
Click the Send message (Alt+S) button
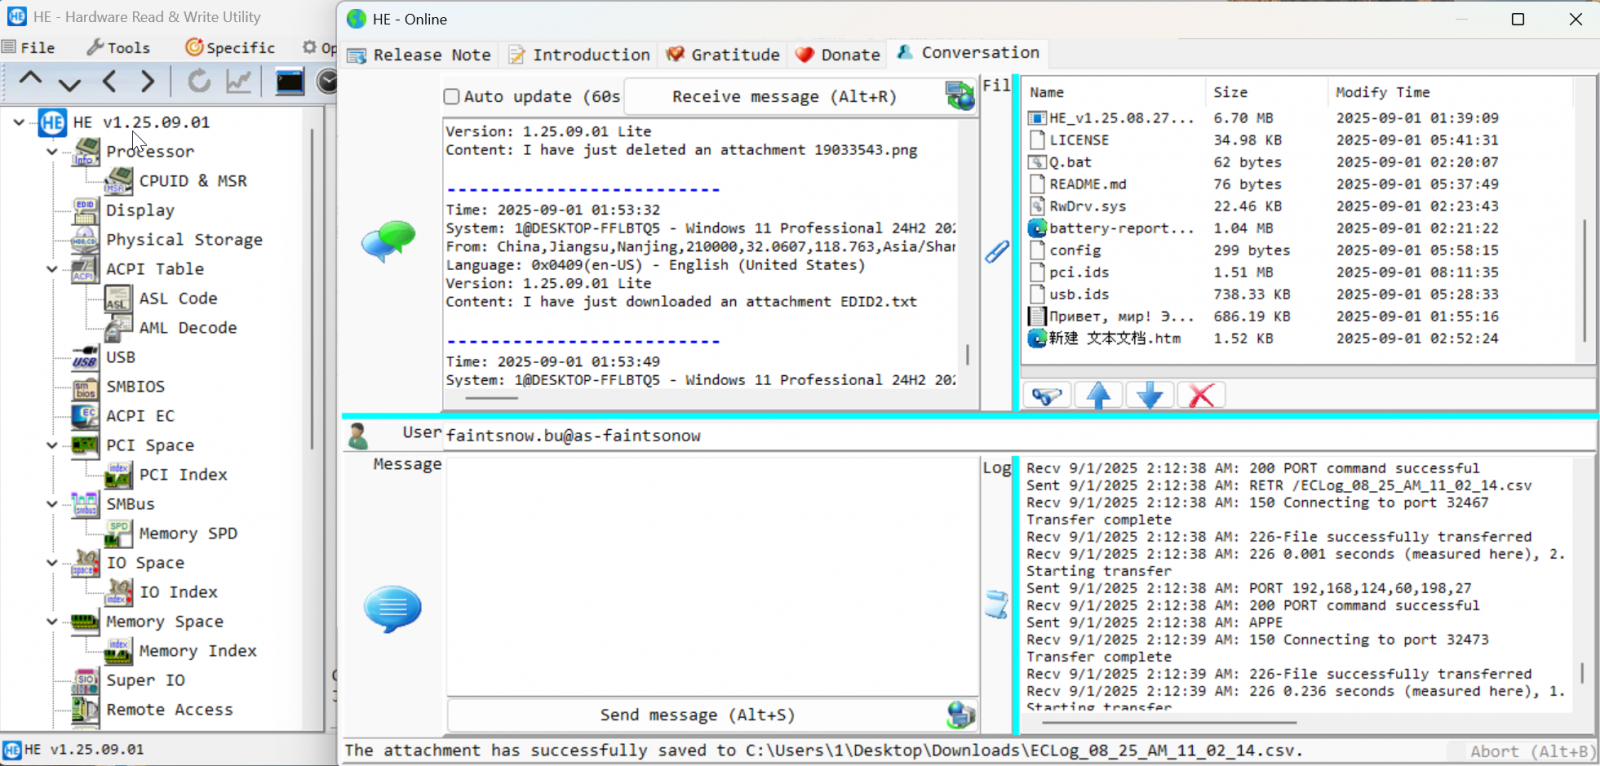click(697, 715)
